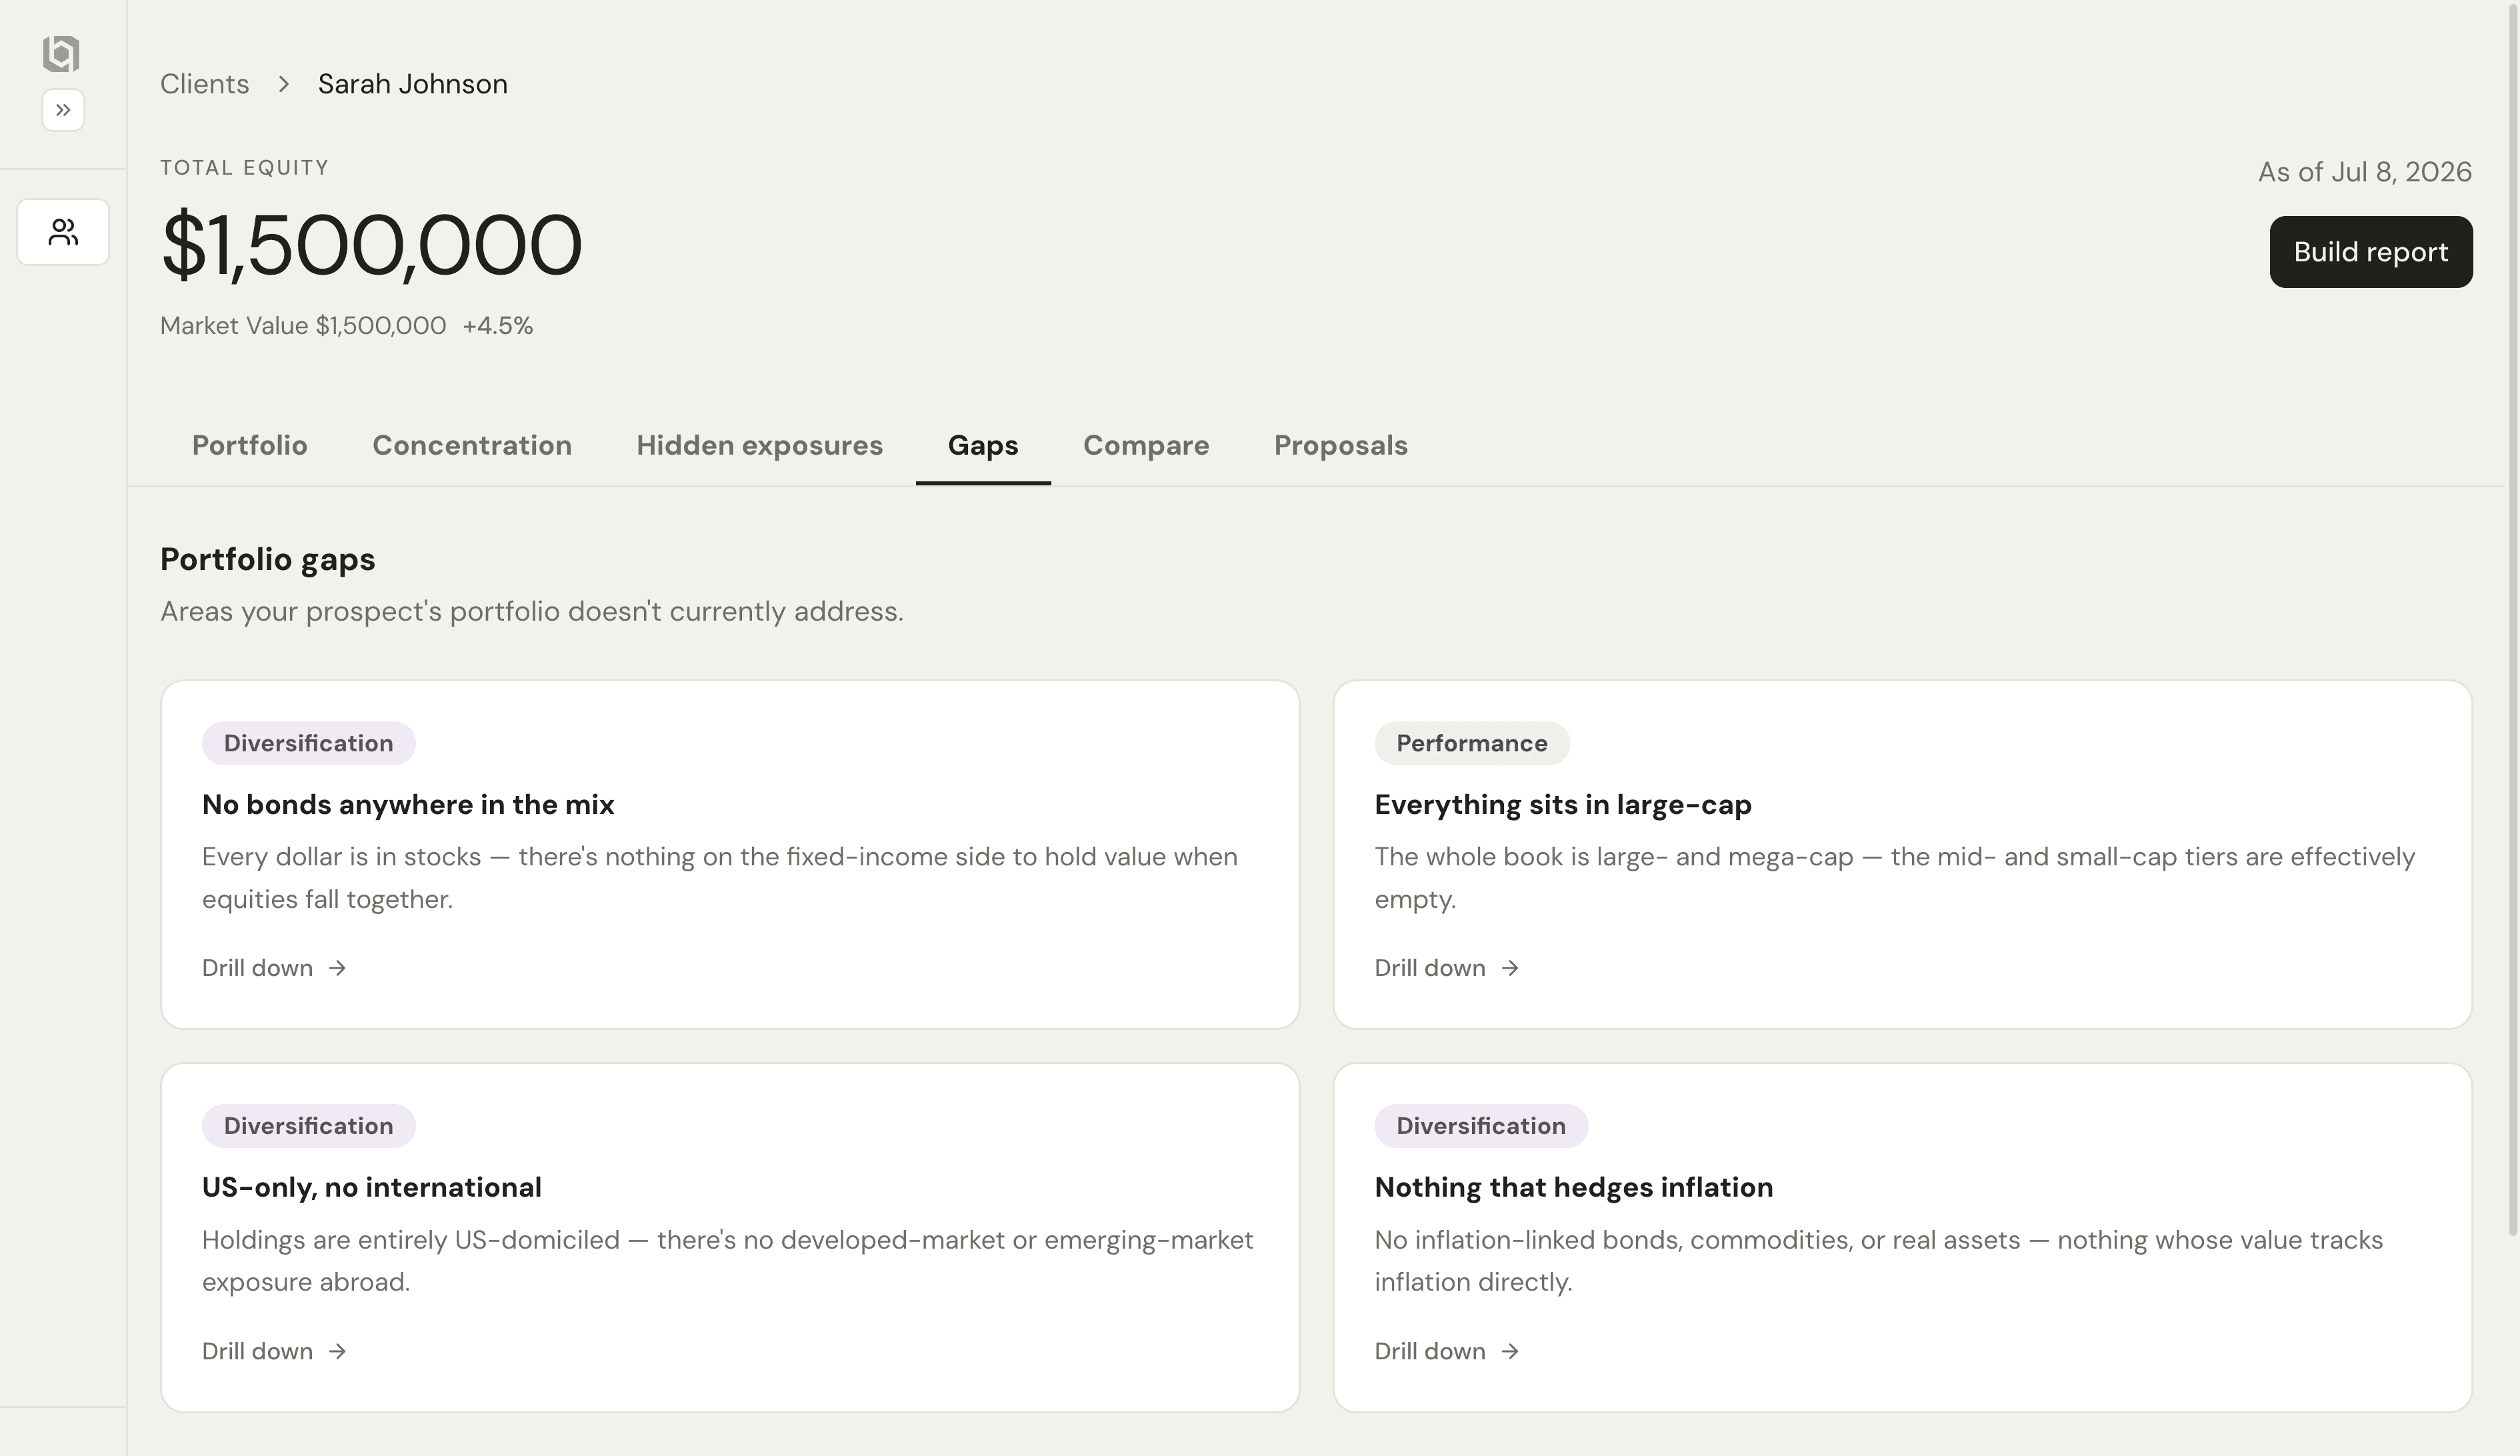Click Diversification tag on US-only card

[308, 1126]
